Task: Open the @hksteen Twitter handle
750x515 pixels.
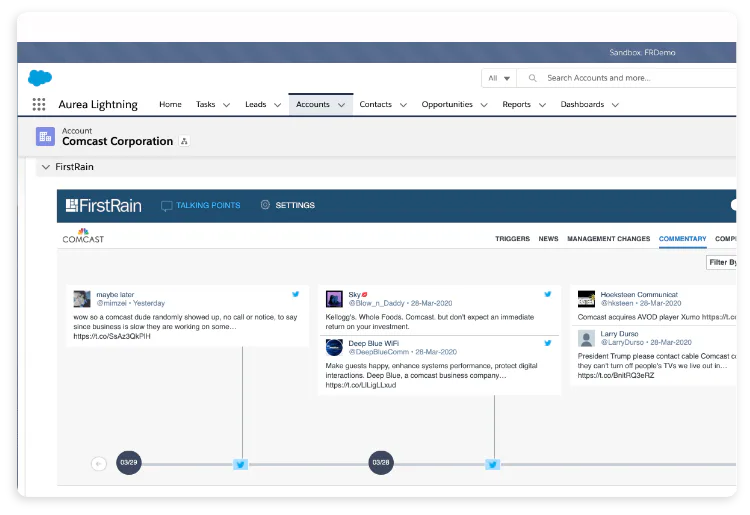Action: (x=617, y=303)
